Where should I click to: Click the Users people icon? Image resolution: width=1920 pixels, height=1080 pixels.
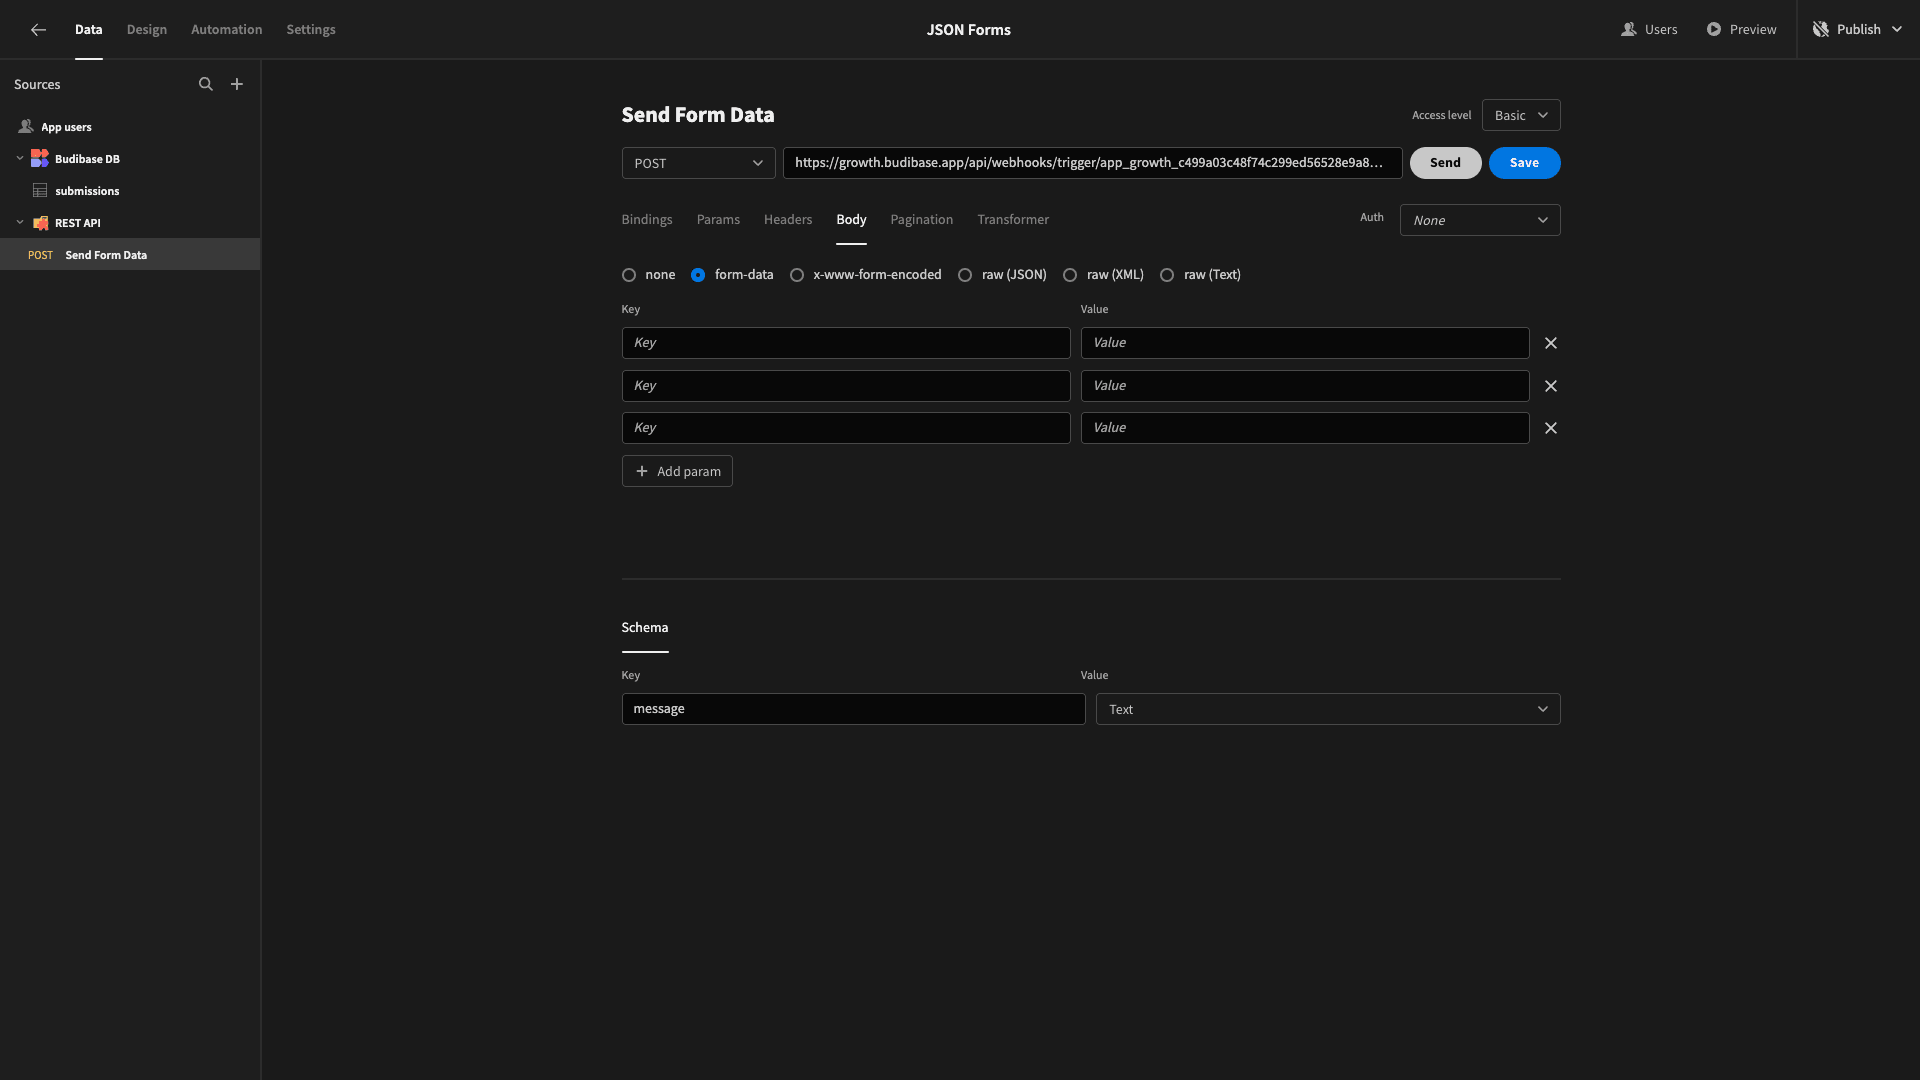[x=1629, y=30]
